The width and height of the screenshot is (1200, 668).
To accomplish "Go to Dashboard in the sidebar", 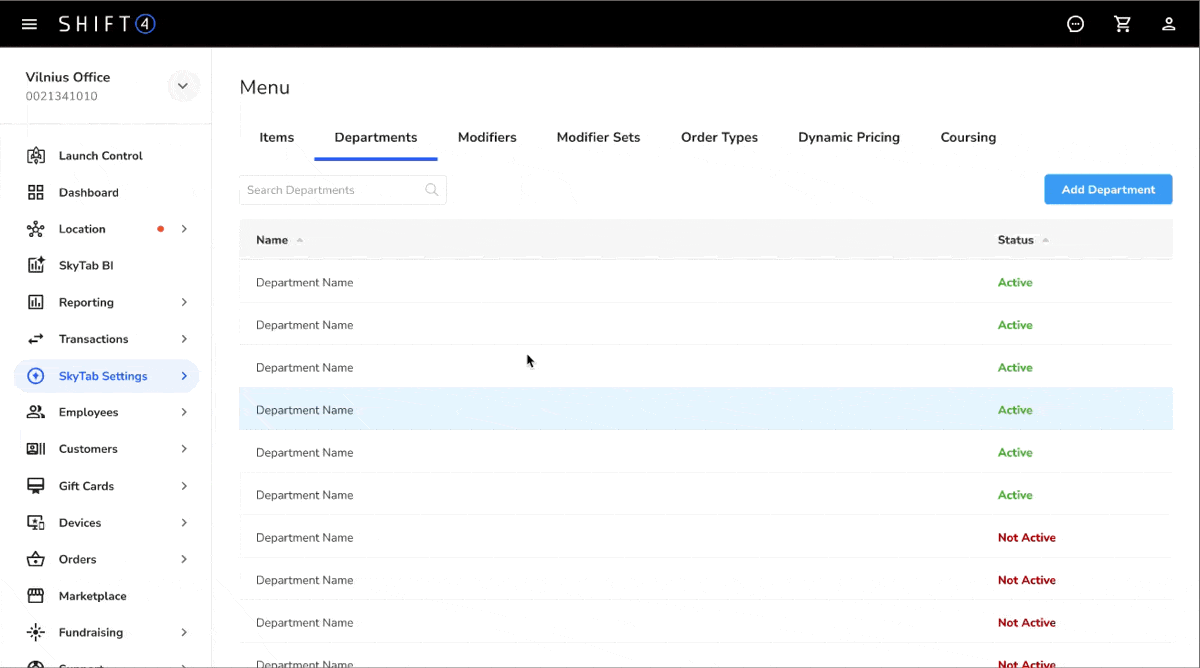I will pos(88,192).
